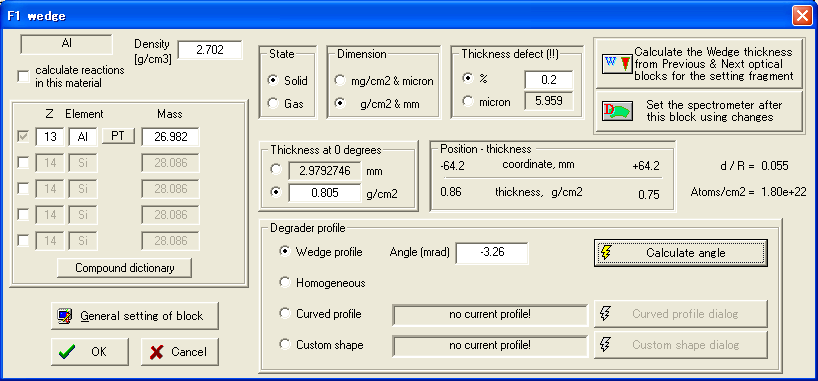
Task: Click the spectrometer D icon
Action: coord(617,111)
